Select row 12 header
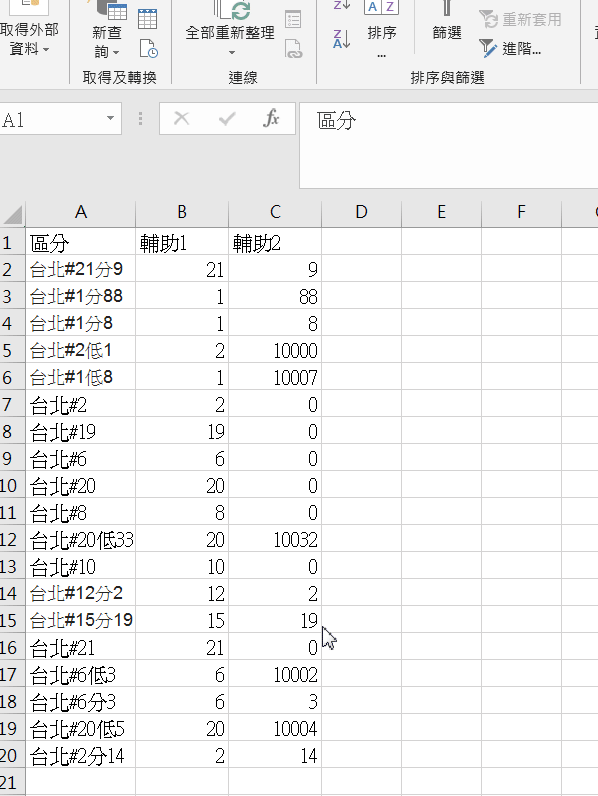 (12, 539)
